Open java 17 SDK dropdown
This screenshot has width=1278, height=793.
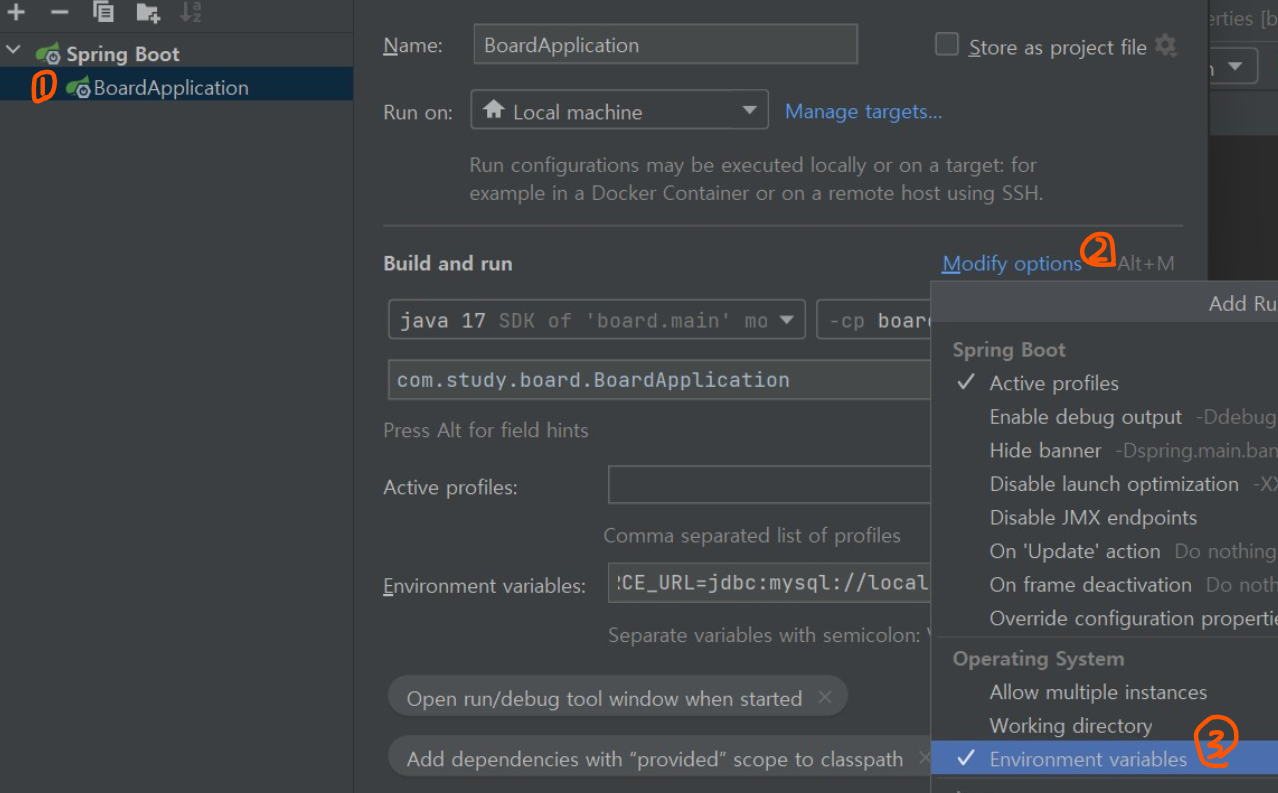pos(596,320)
